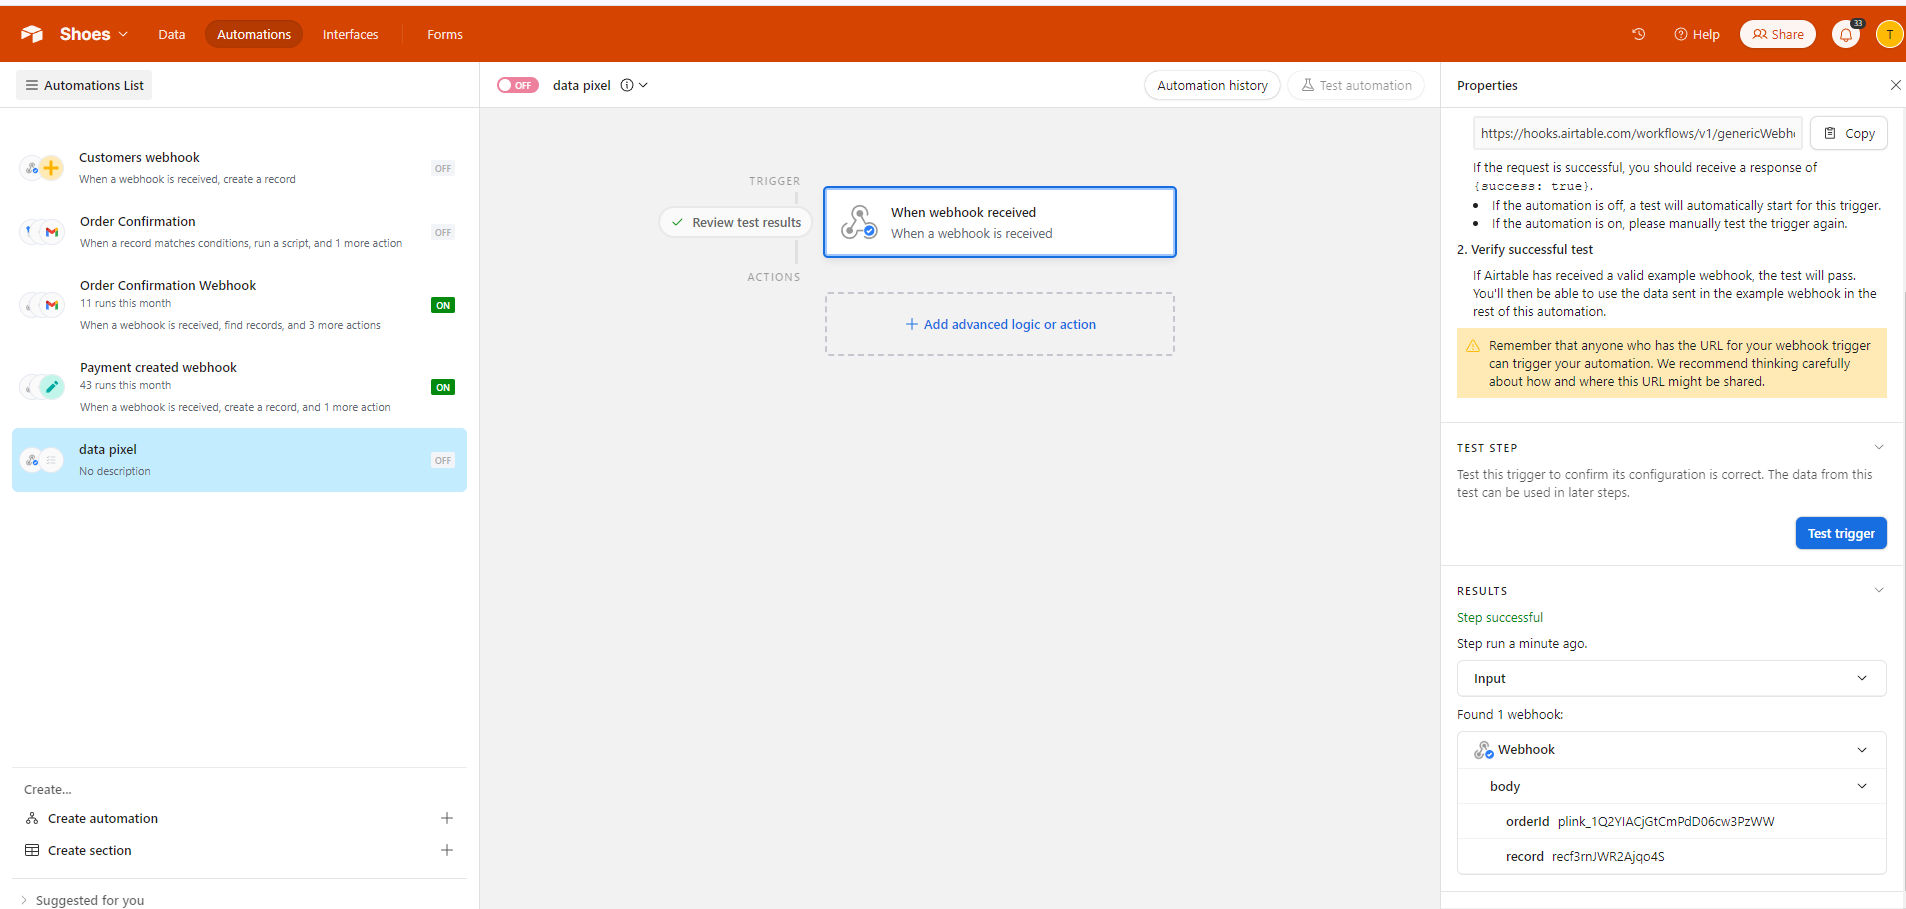The height and width of the screenshot is (909, 1906).
Task: Collapse the body result row
Action: [1862, 786]
